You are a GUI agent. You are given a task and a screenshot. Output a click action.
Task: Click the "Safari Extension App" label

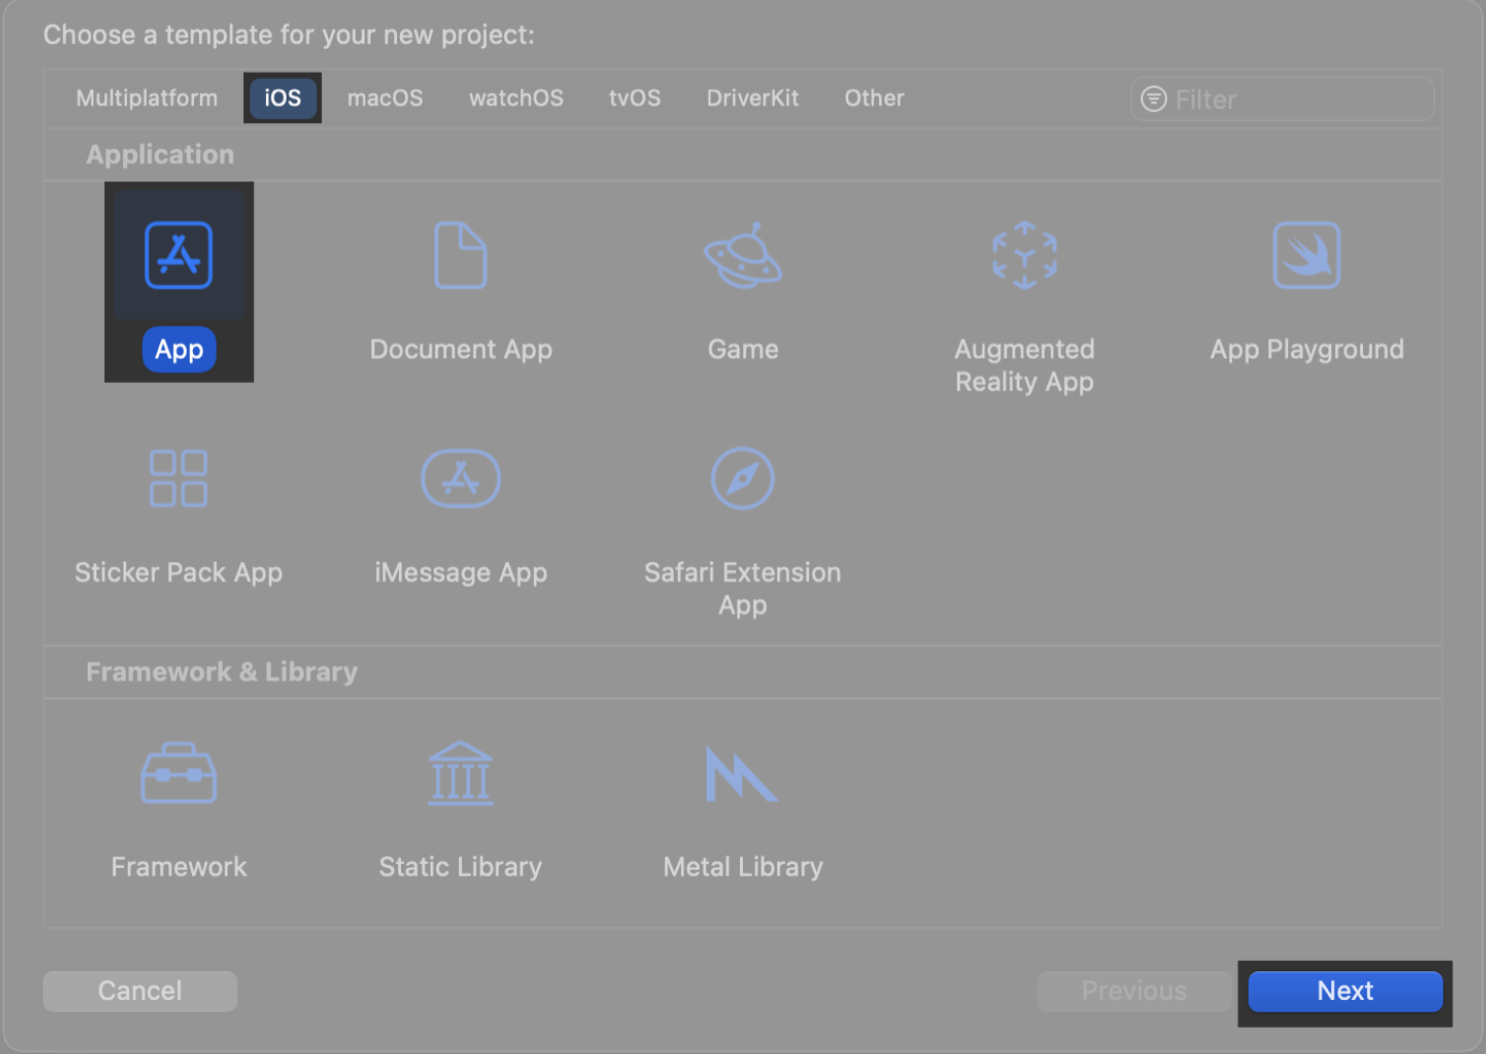coord(742,589)
